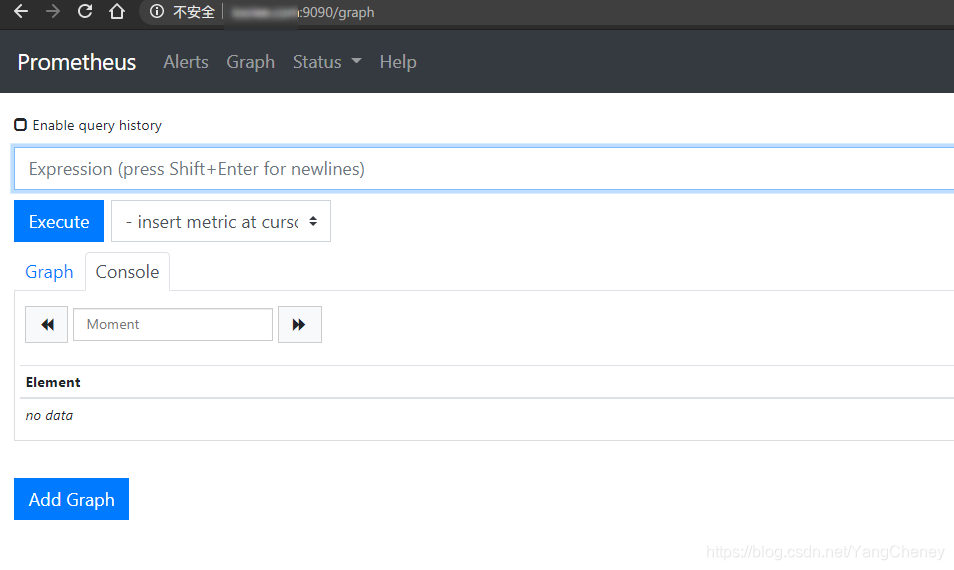
Task: Click the browser forward arrow
Action: pyautogui.click(x=53, y=12)
